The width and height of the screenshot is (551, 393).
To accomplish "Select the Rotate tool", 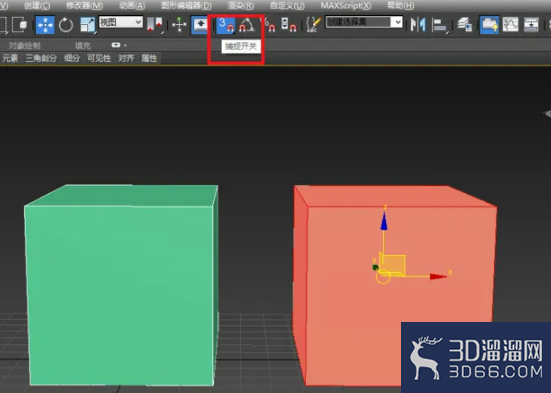I will point(66,25).
